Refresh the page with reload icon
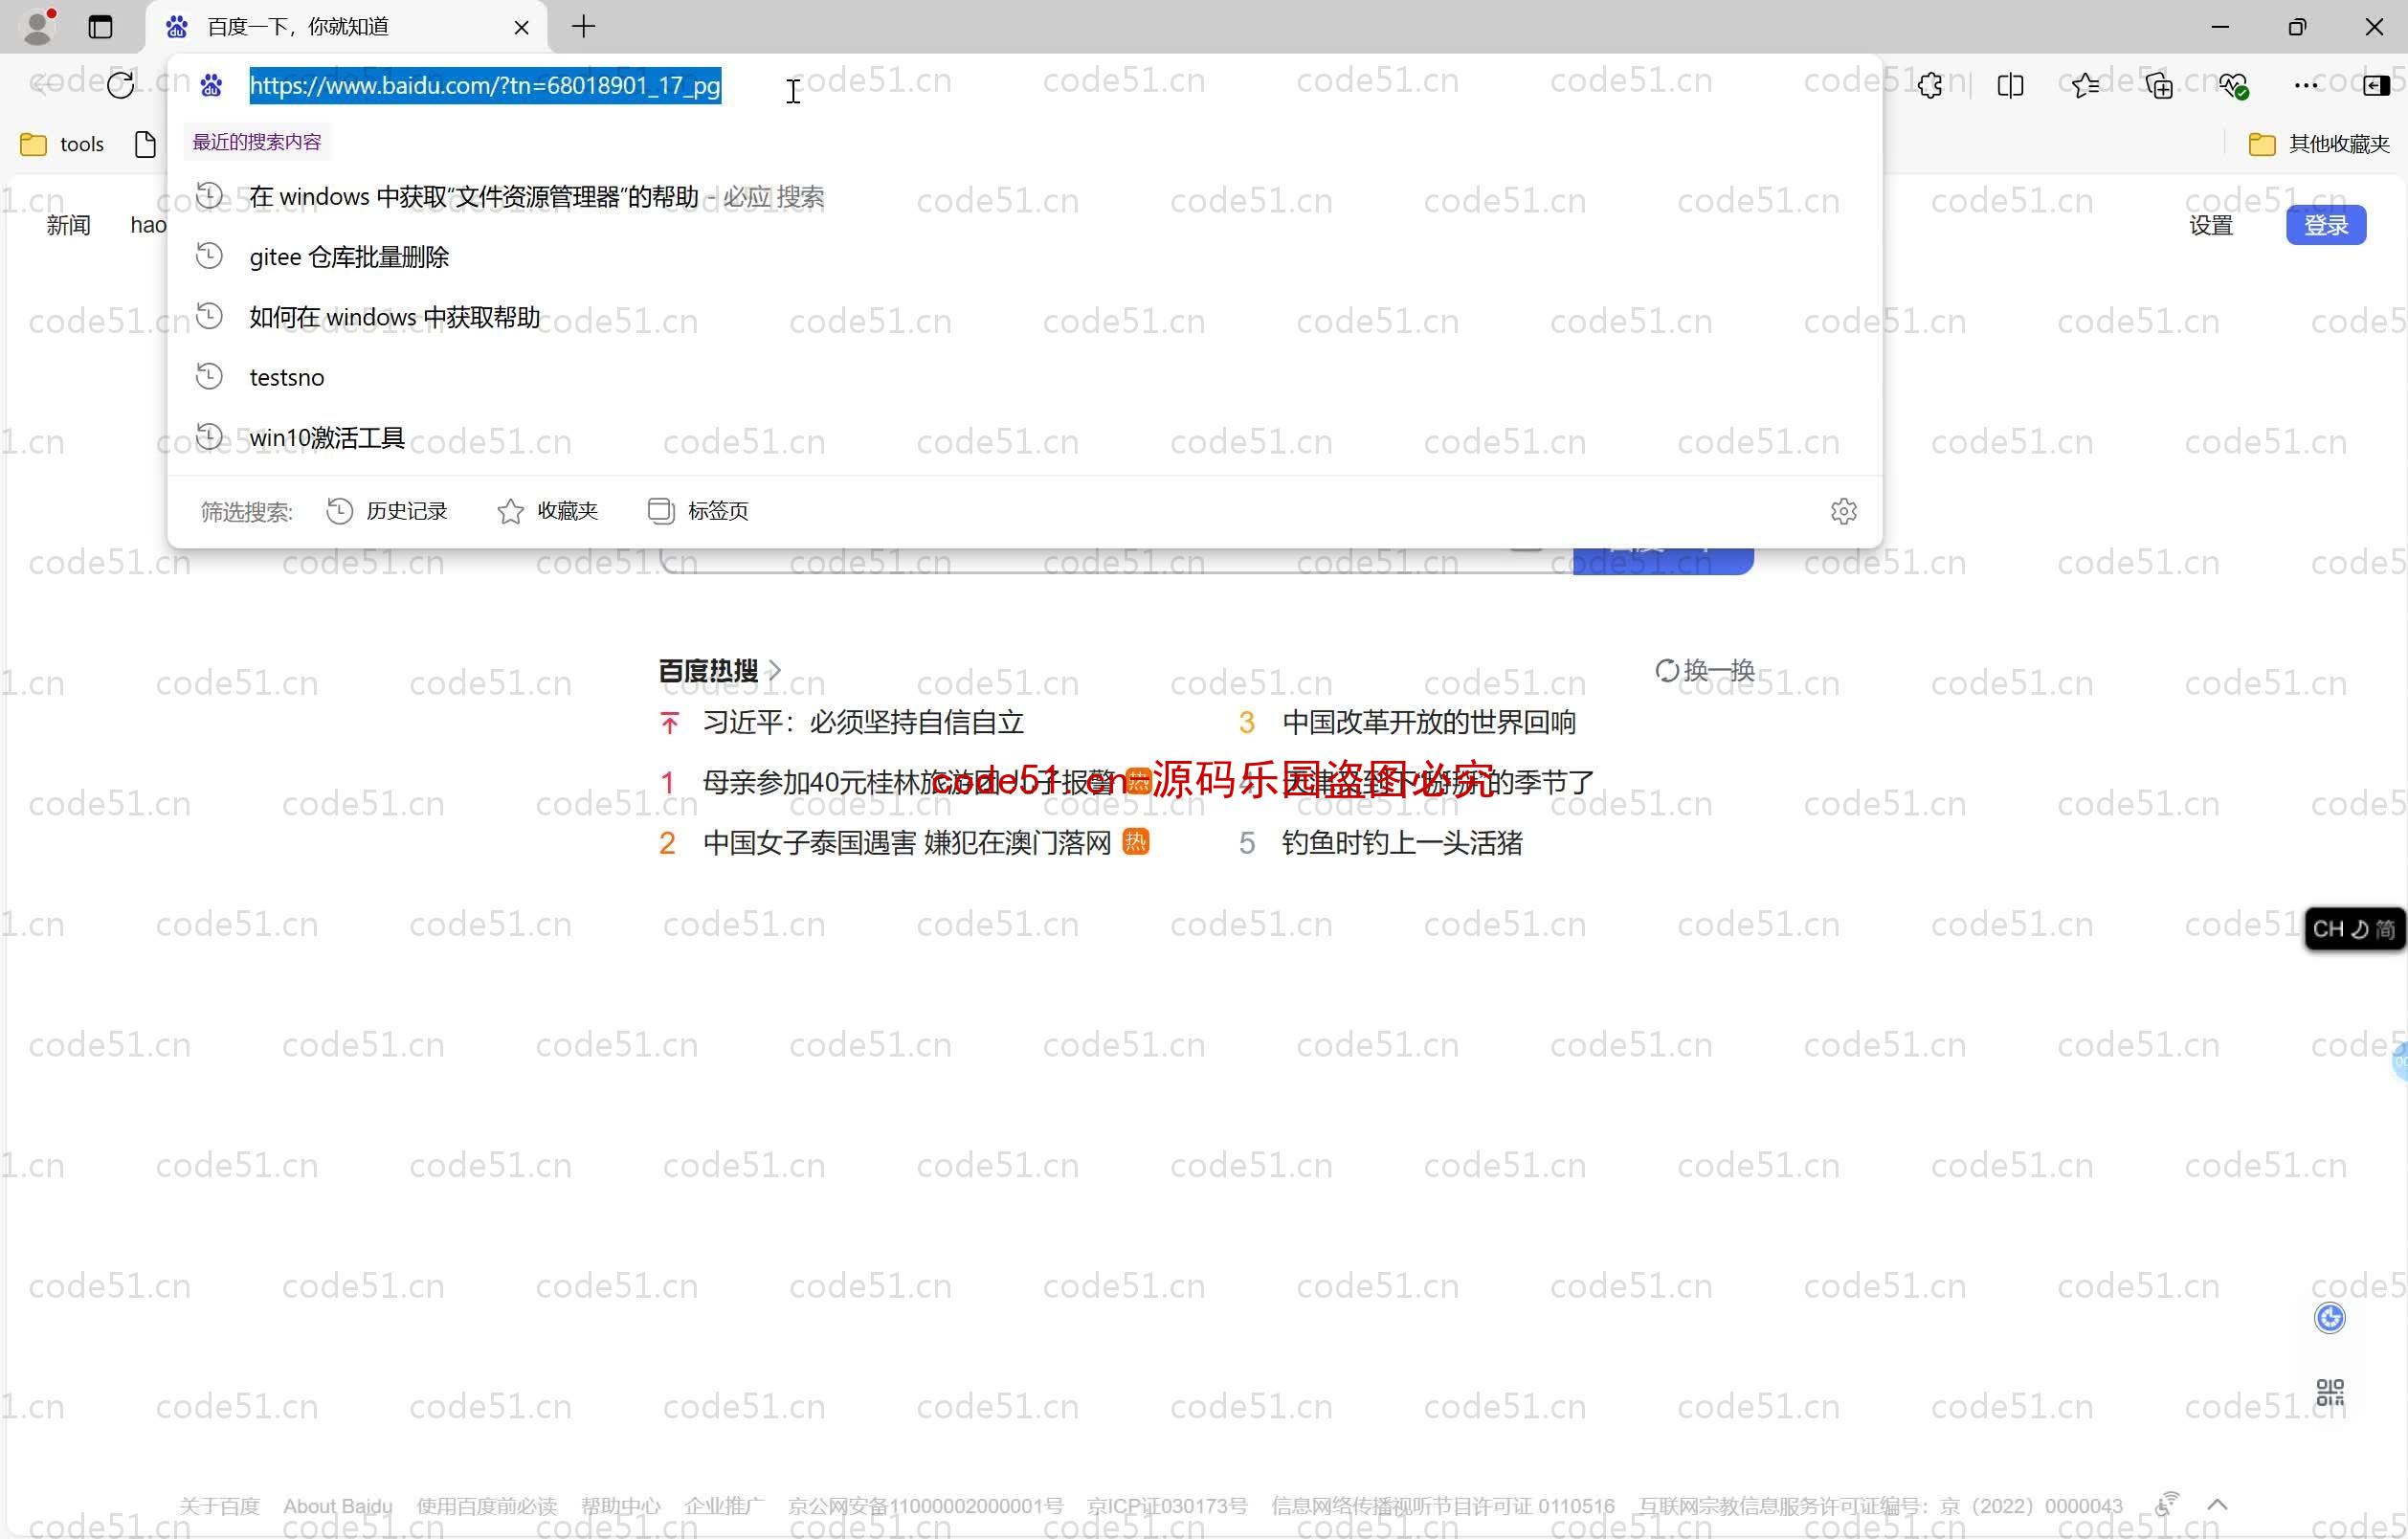 click(x=121, y=85)
